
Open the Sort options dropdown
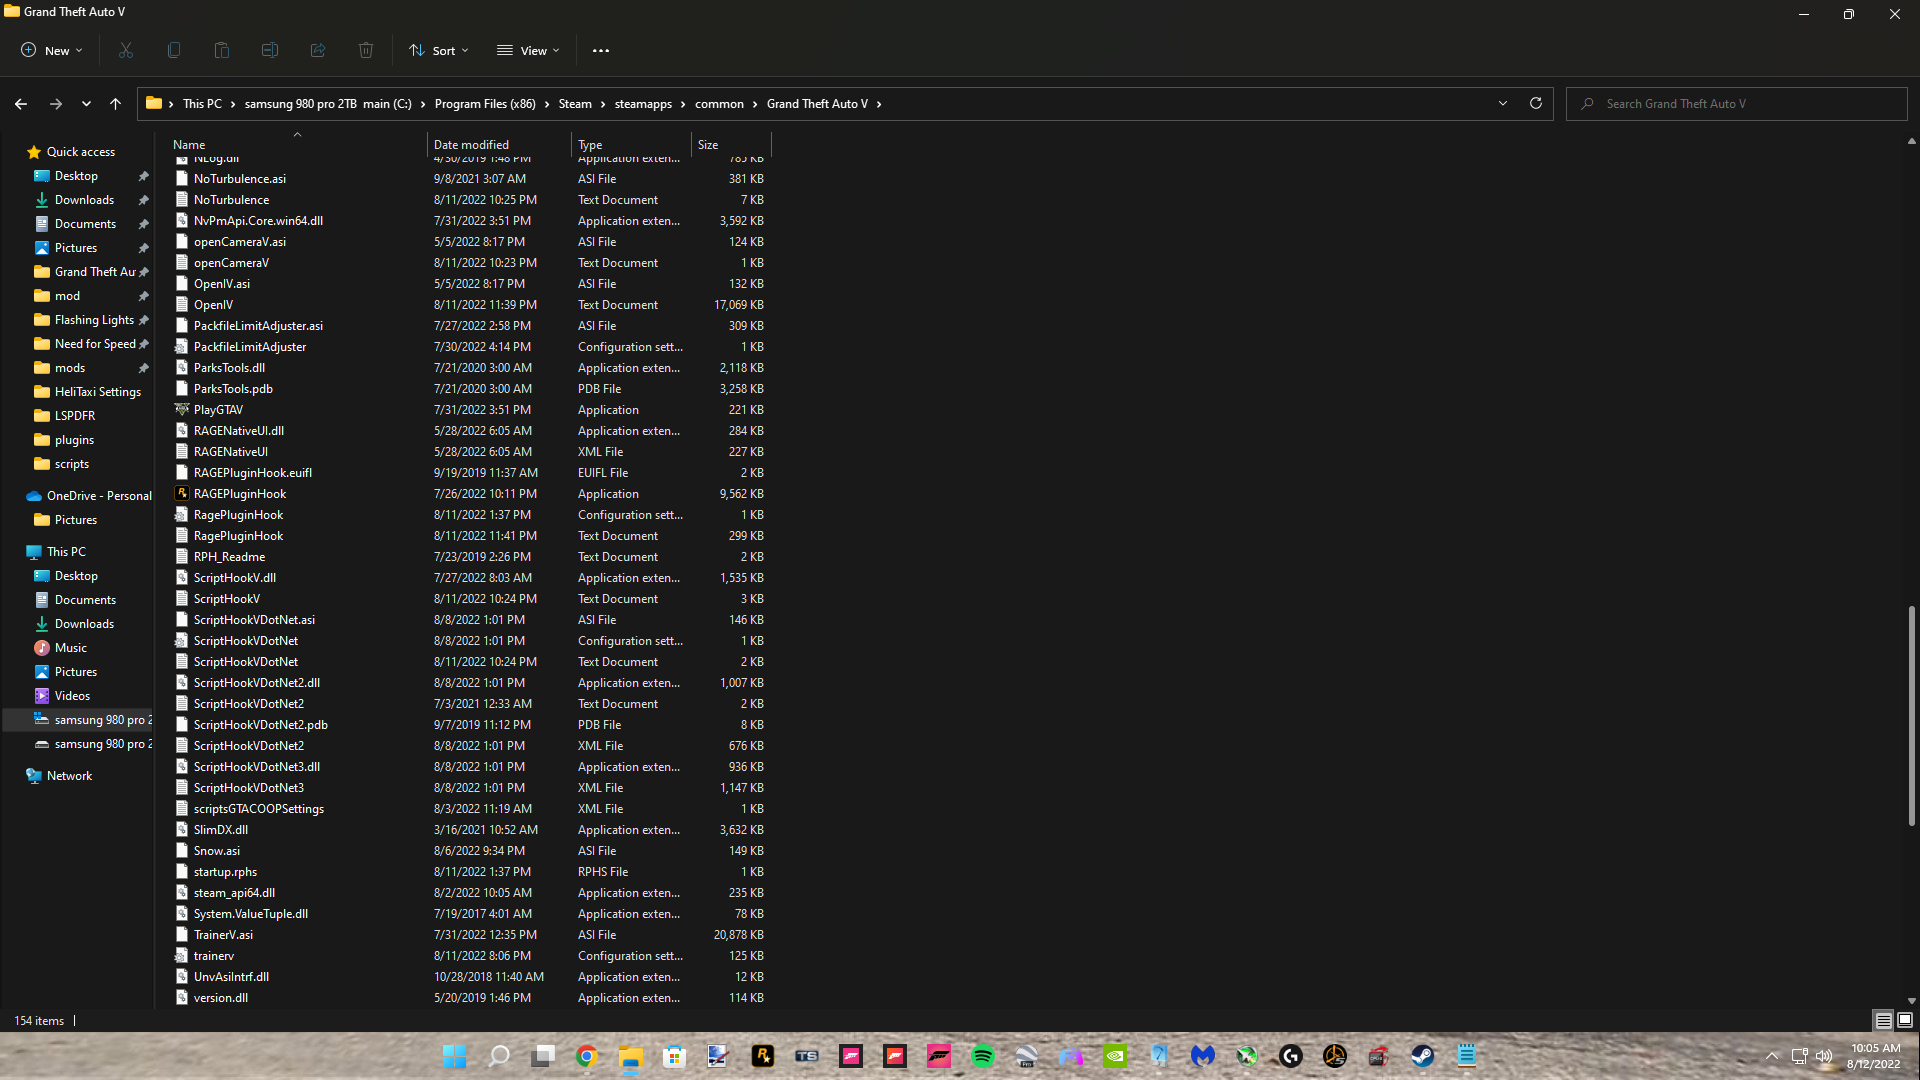[x=439, y=50]
